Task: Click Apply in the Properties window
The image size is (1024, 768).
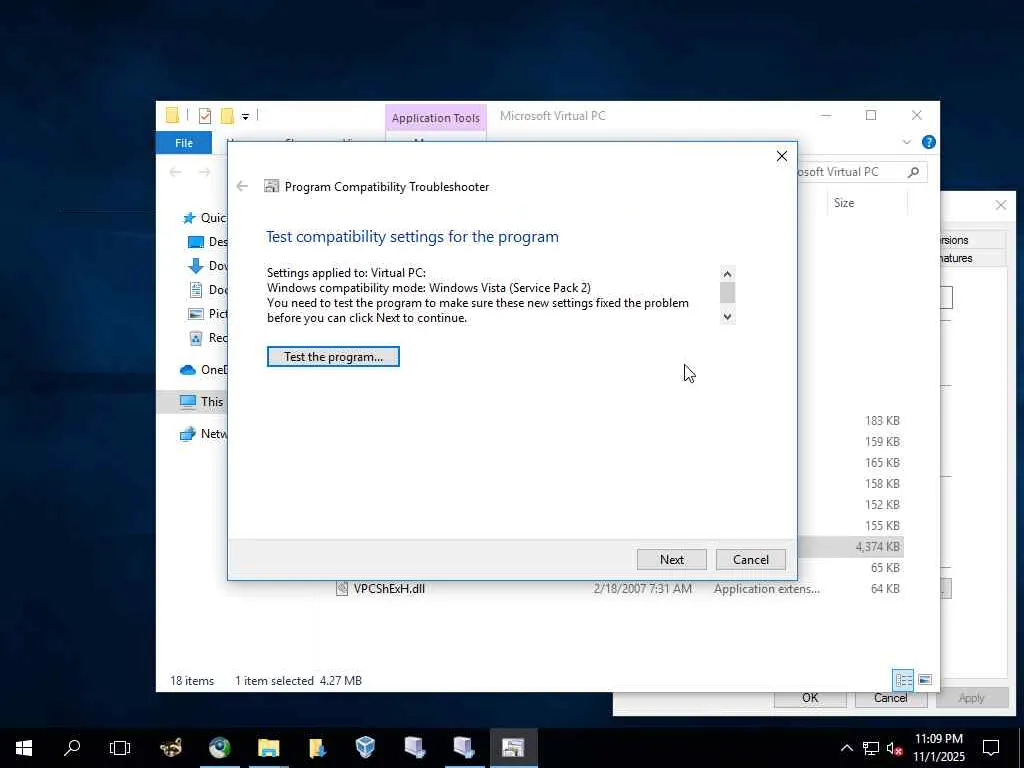Action: pyautogui.click(x=971, y=698)
